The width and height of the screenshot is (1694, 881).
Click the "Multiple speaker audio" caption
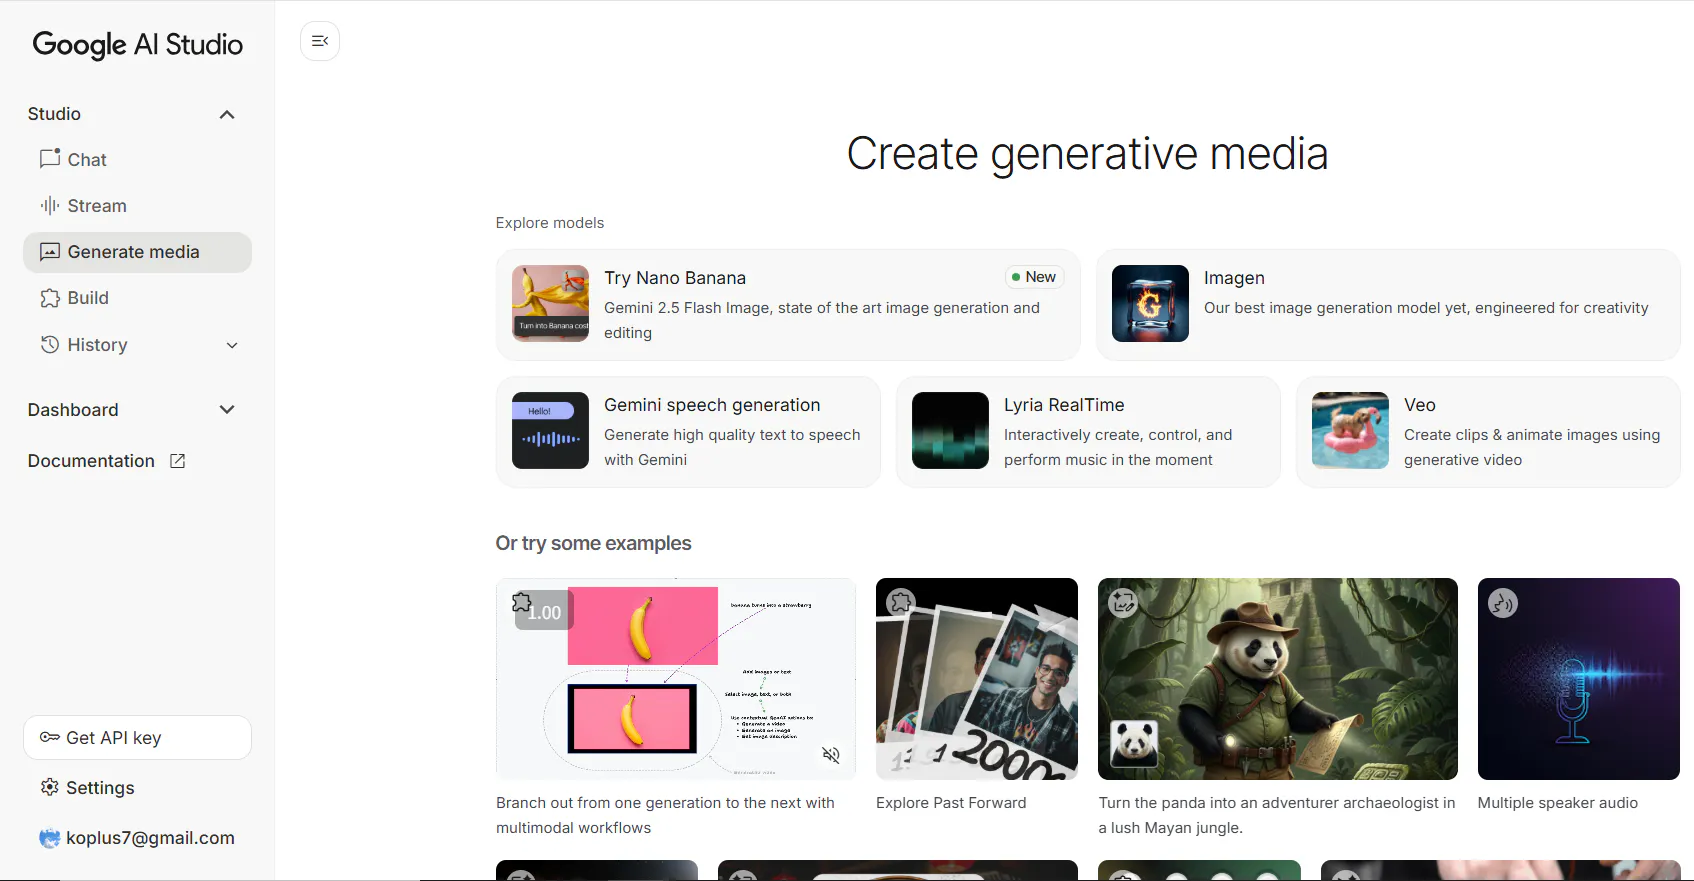pyautogui.click(x=1558, y=803)
